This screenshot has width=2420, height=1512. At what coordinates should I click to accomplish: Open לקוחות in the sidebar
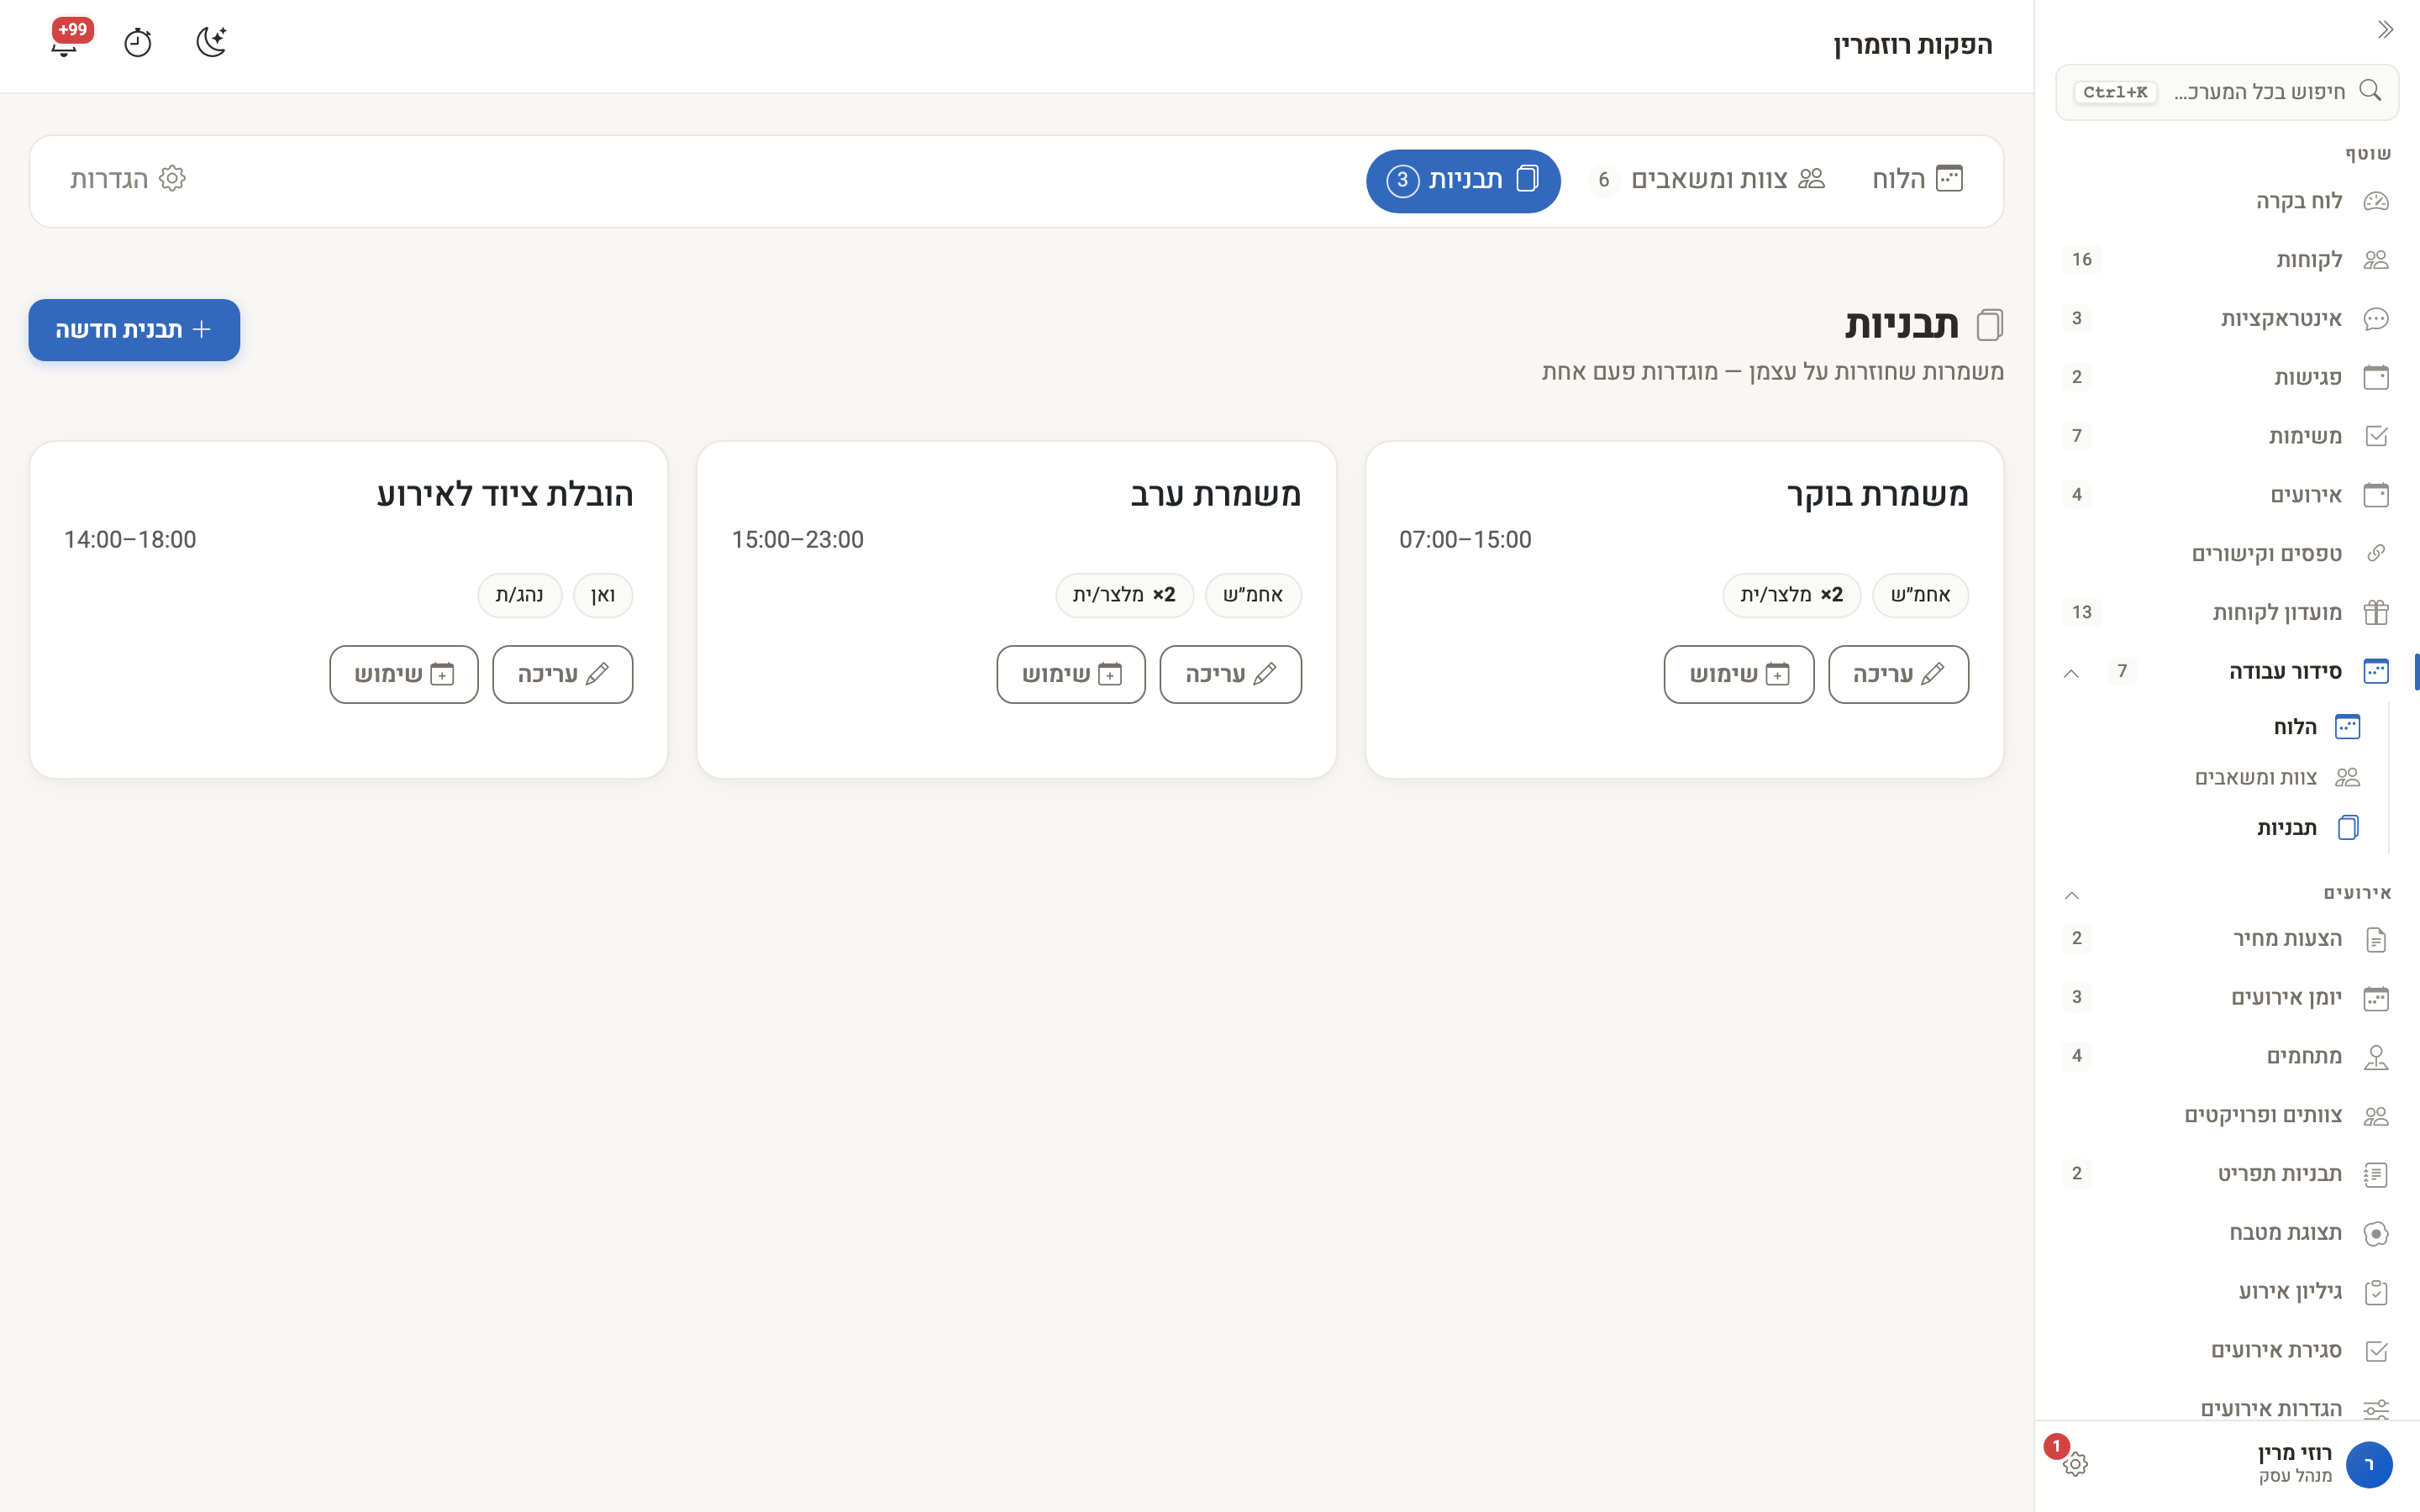pos(2226,260)
